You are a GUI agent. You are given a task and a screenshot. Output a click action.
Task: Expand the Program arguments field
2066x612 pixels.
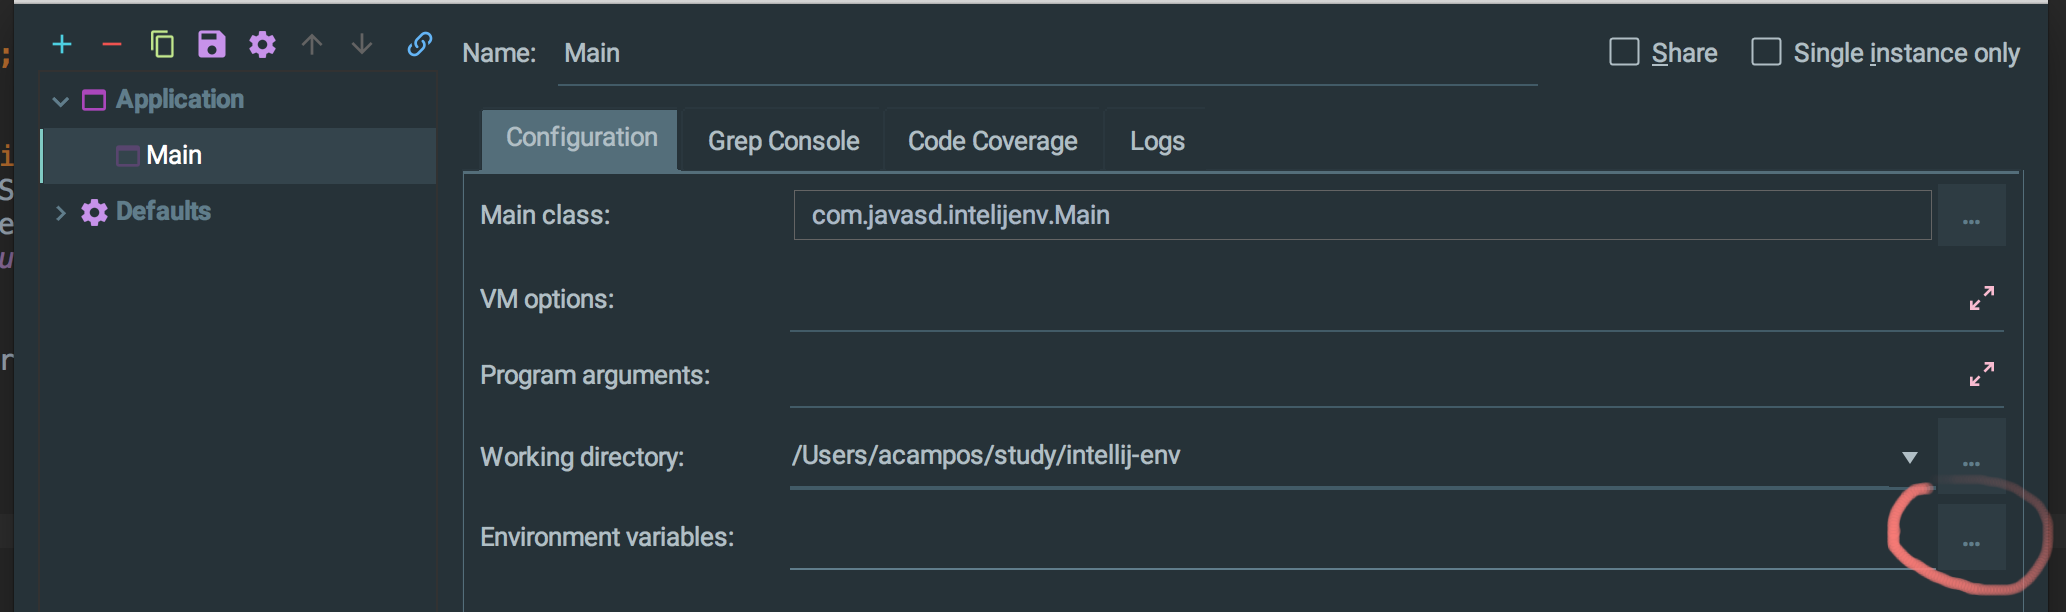click(x=1981, y=374)
